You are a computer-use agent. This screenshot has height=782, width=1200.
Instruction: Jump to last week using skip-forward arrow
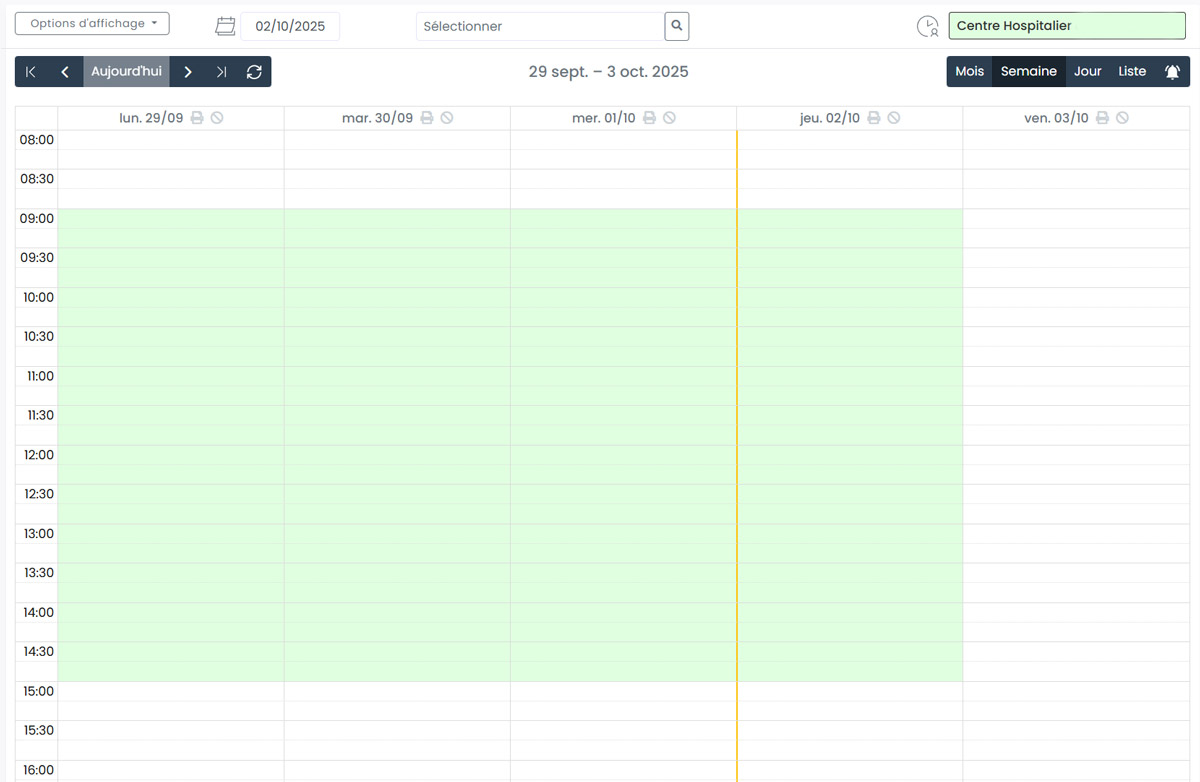pos(221,72)
